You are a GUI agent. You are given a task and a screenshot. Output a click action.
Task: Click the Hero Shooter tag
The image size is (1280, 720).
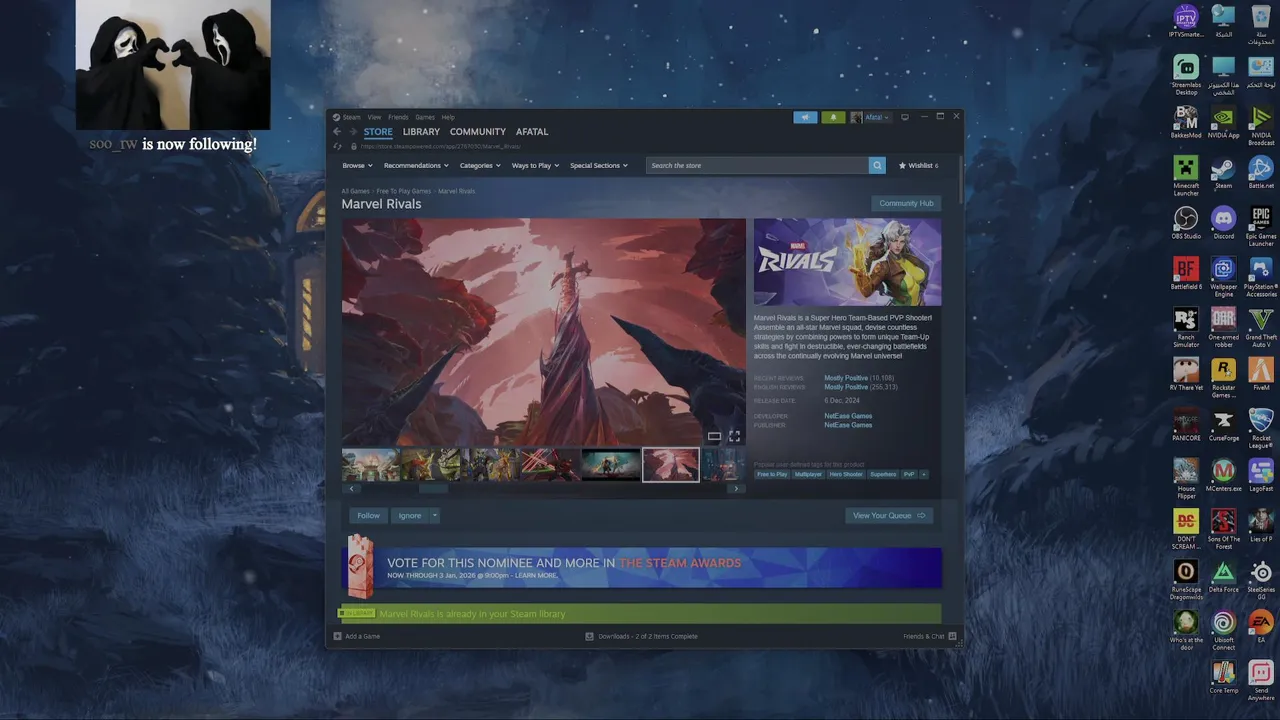pyautogui.click(x=846, y=474)
